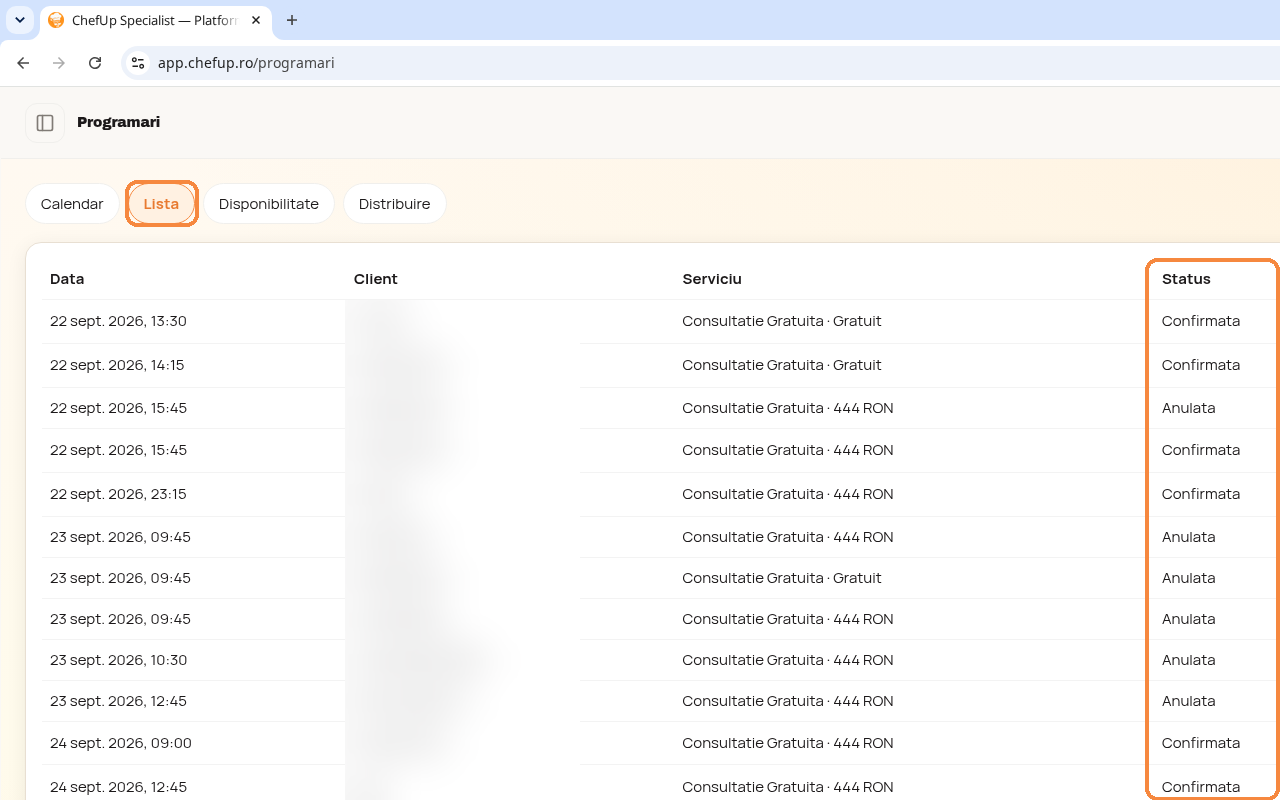Click Confirmata status in the 14:15 row

(1201, 365)
